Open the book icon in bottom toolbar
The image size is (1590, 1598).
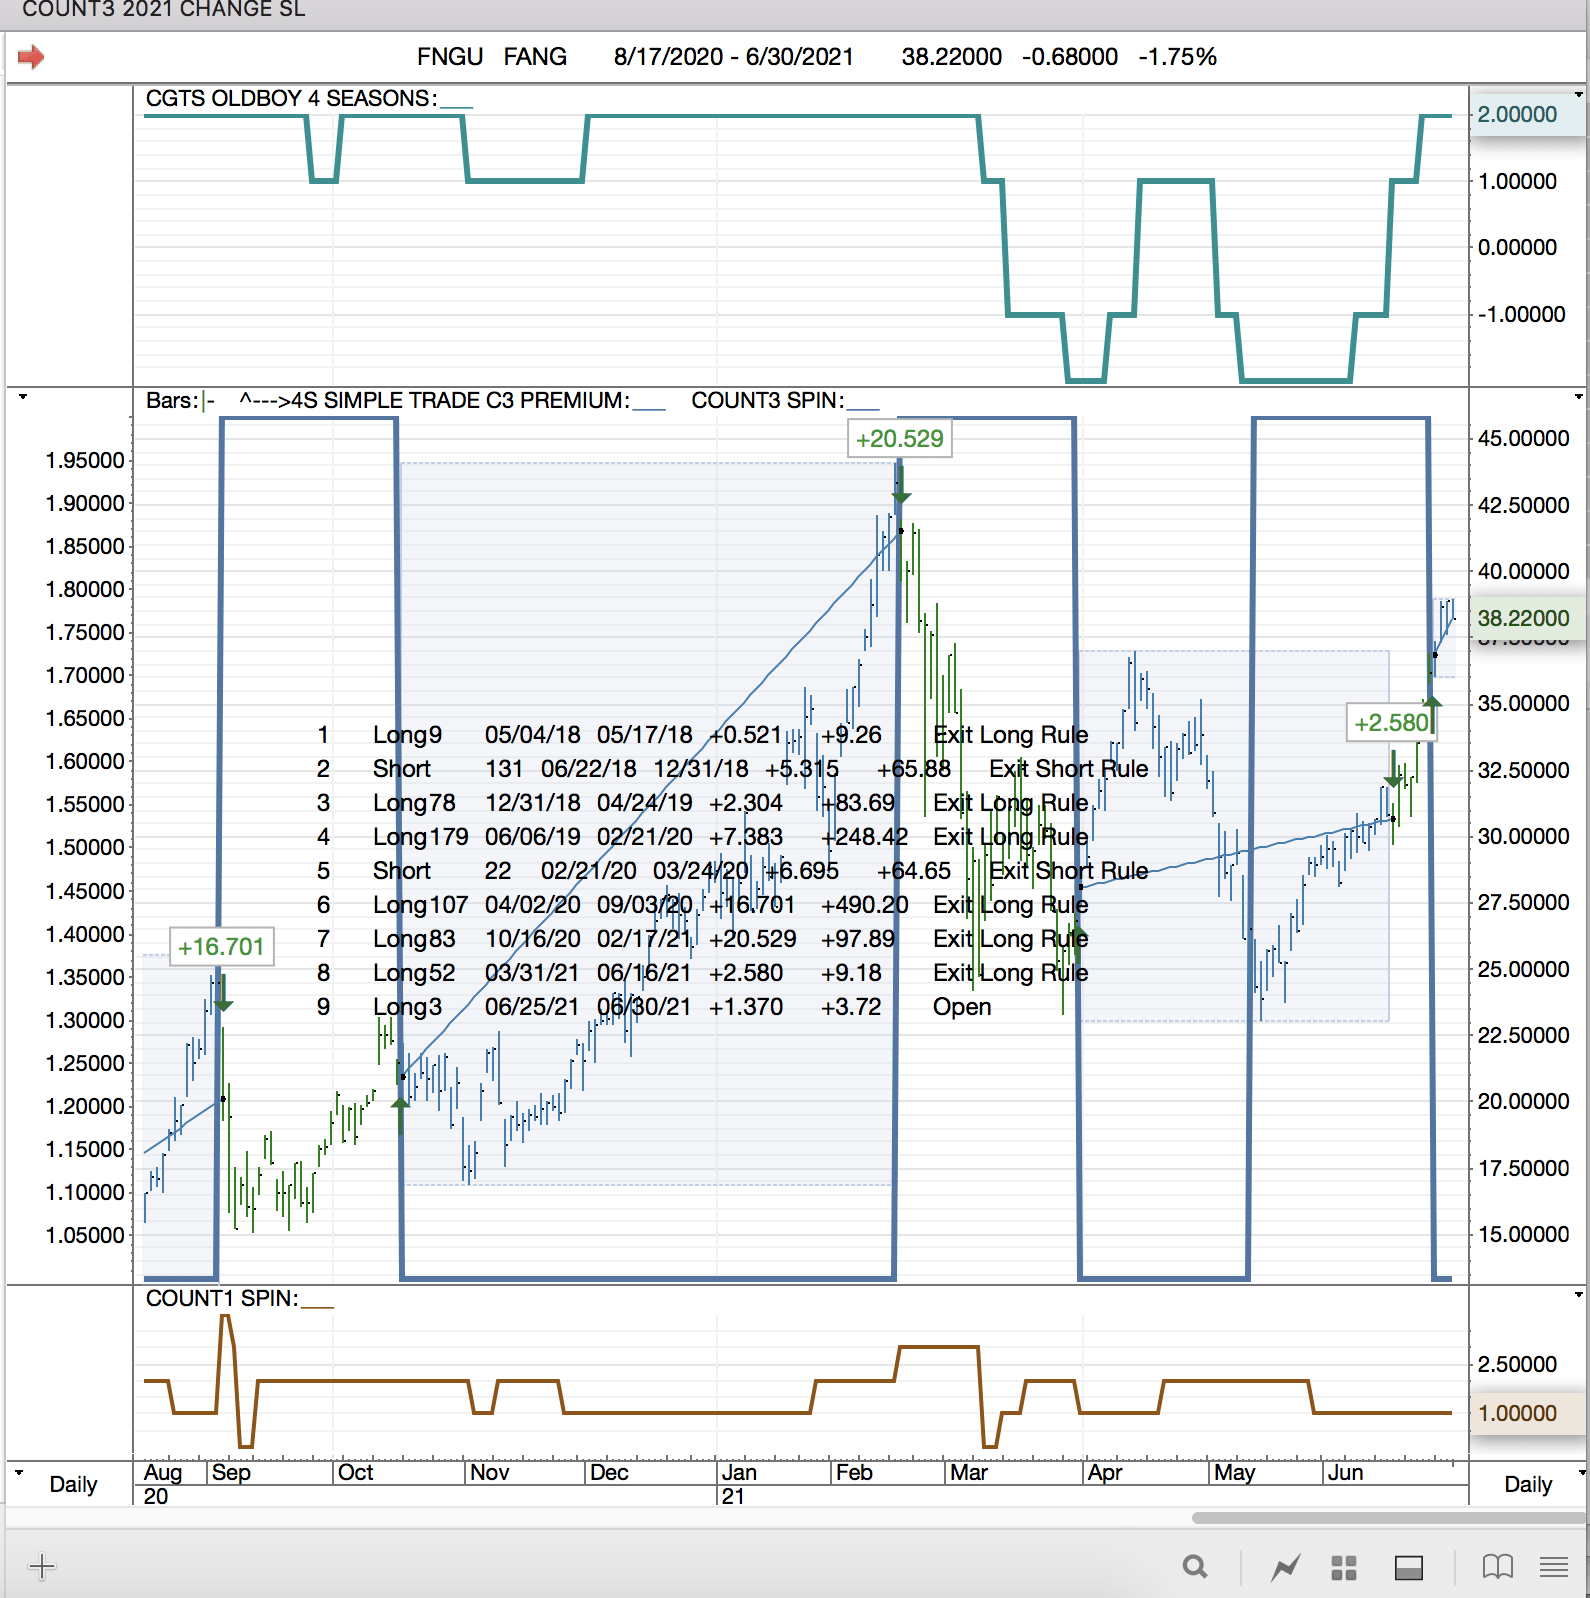click(1497, 1567)
